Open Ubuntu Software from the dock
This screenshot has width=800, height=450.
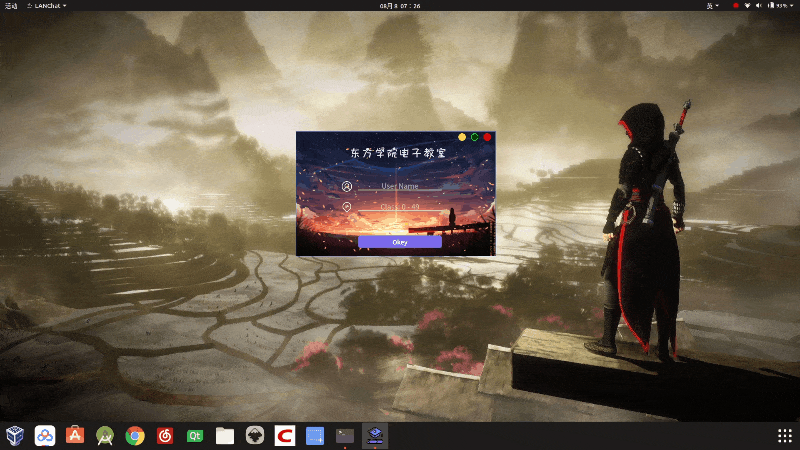pos(75,436)
